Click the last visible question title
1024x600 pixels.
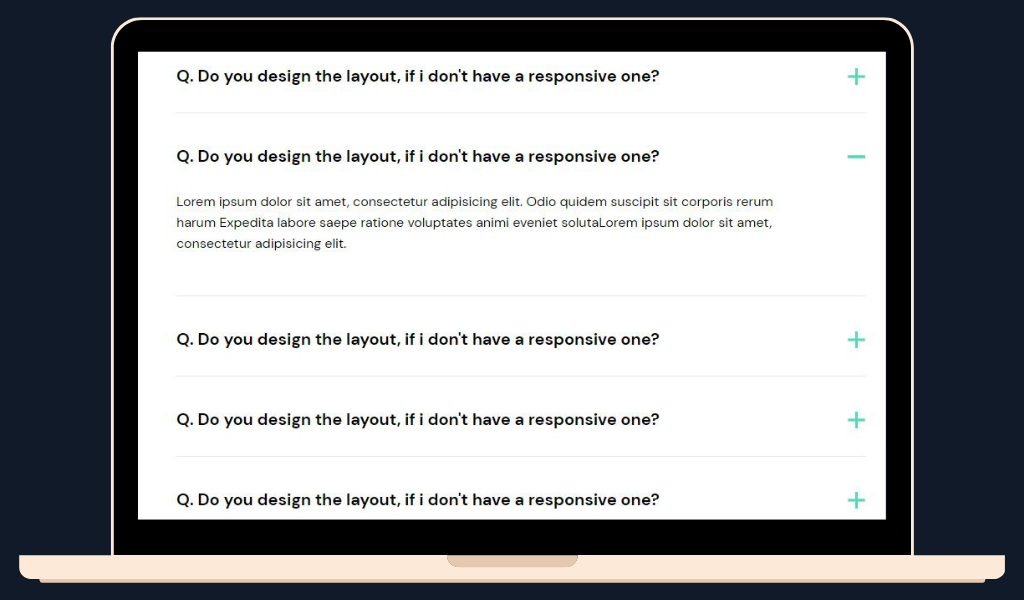(417, 499)
